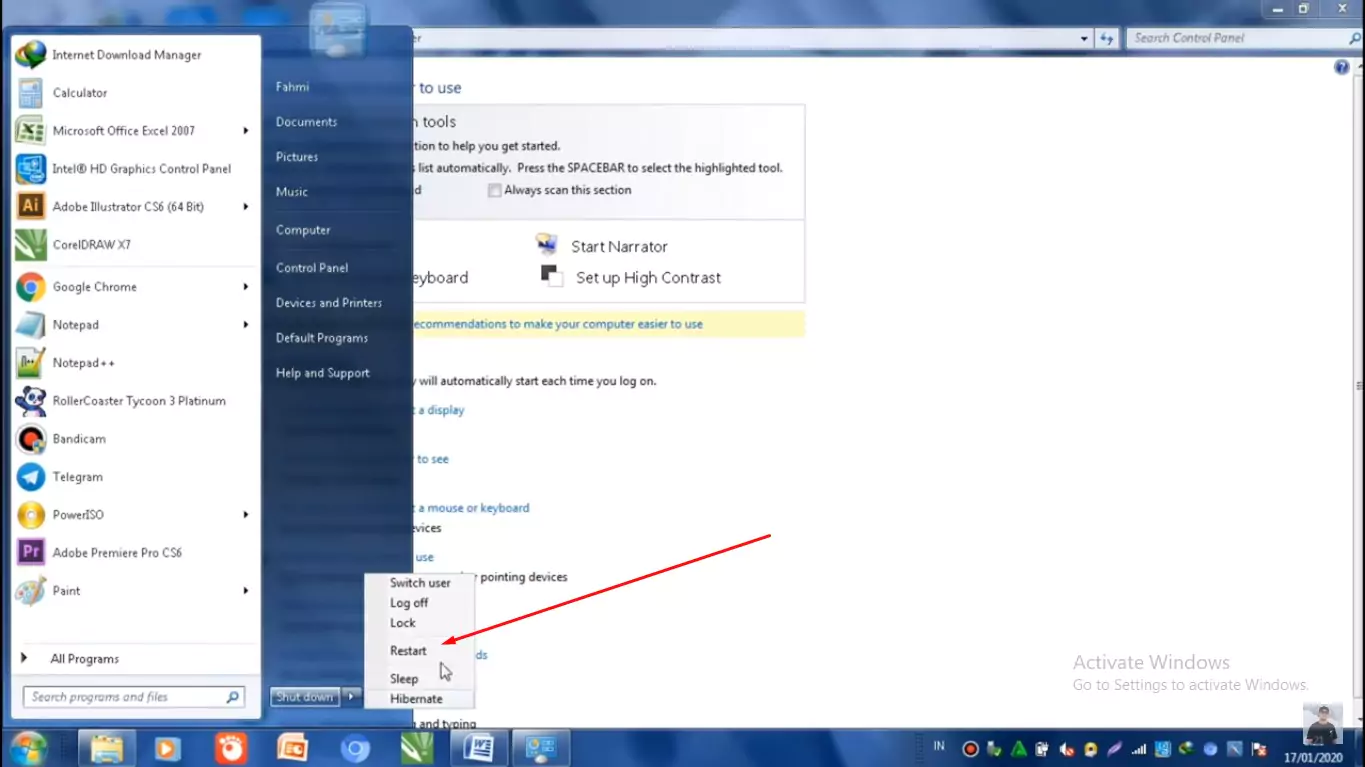Viewport: 1365px width, 767px height.
Task: Toggle Always scan this section checkbox
Action: coord(494,190)
